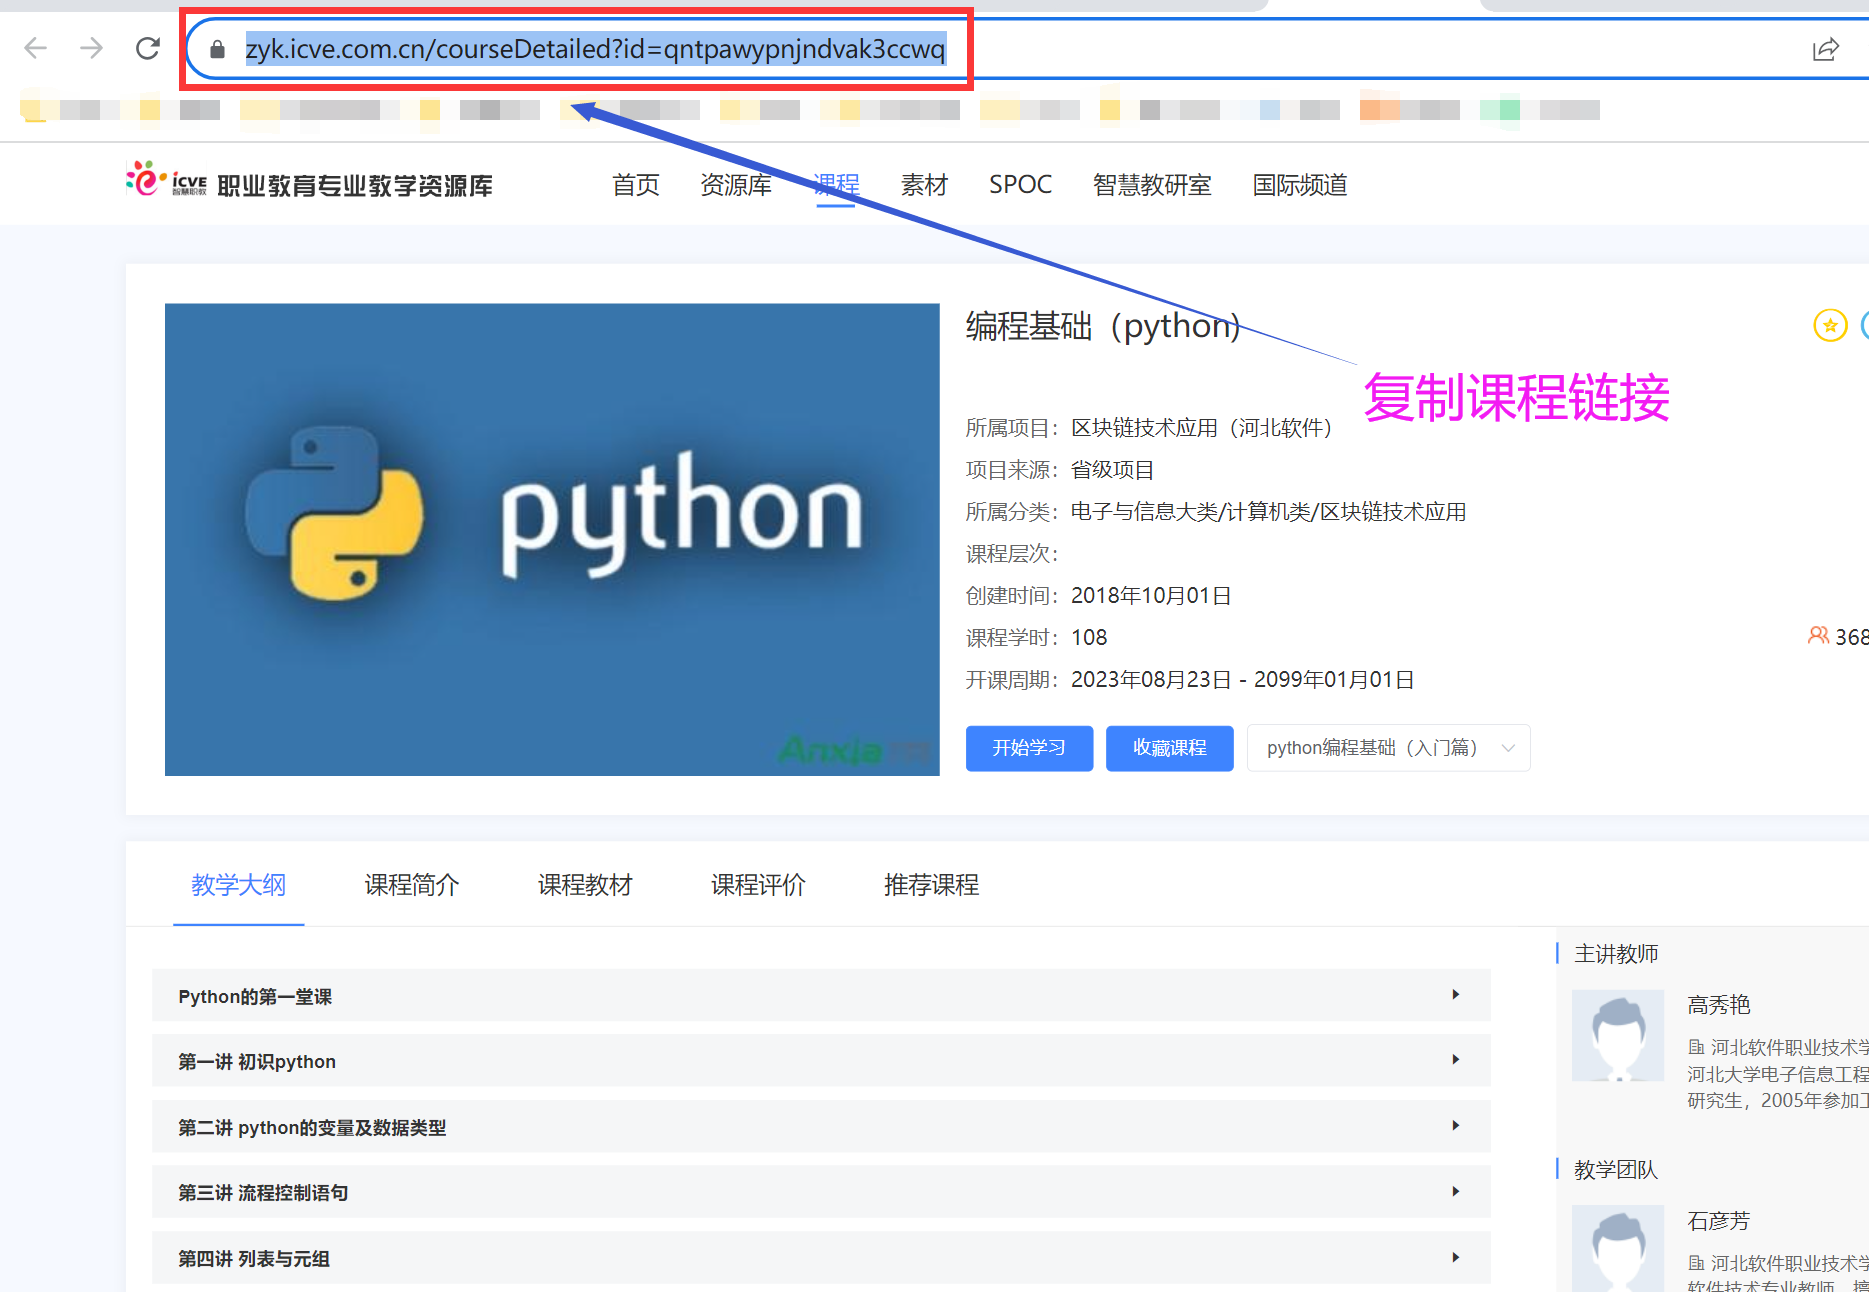Expand the Python的第一堂课 chapter arrow
The image size is (1869, 1292).
(1456, 995)
